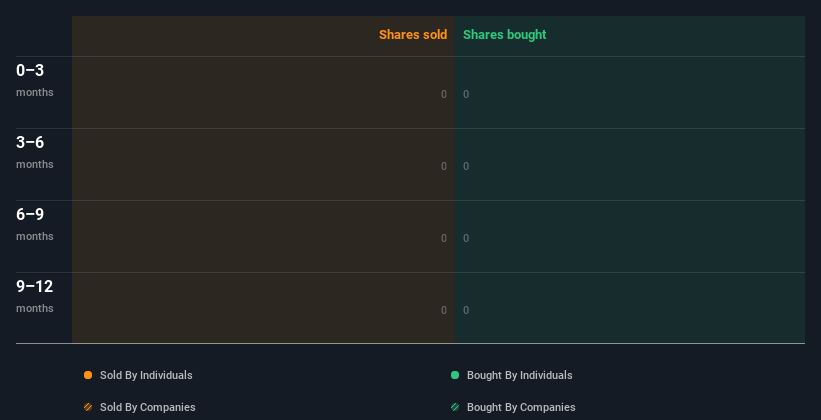
Task: Toggle the Sold By Companies legend label
Action: [x=147, y=407]
